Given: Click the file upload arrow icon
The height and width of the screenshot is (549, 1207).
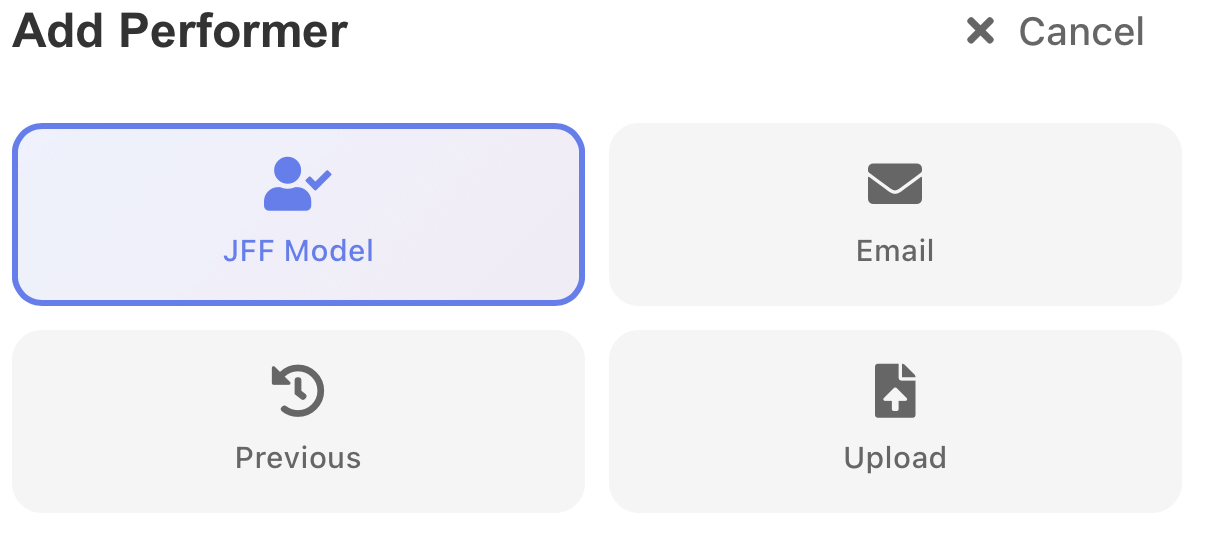Looking at the screenshot, I should [895, 390].
